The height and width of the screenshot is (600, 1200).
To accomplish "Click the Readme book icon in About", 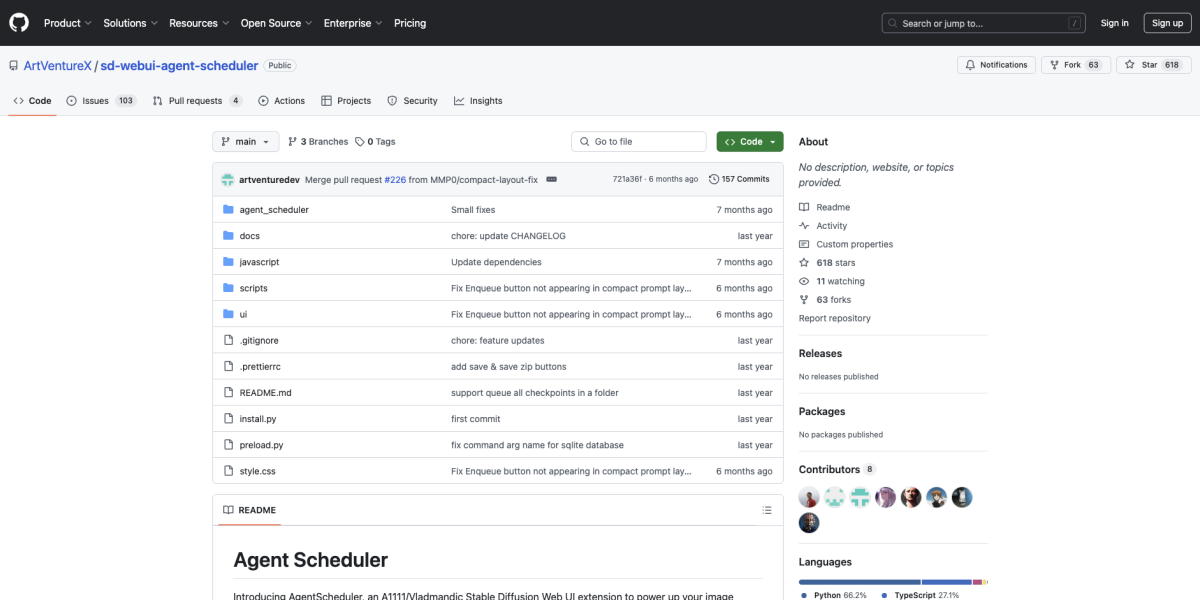I will click(x=803, y=206).
